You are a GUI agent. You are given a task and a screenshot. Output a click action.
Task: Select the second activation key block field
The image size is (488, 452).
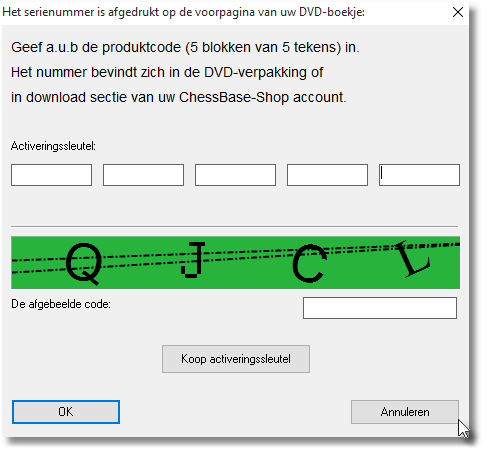143,175
